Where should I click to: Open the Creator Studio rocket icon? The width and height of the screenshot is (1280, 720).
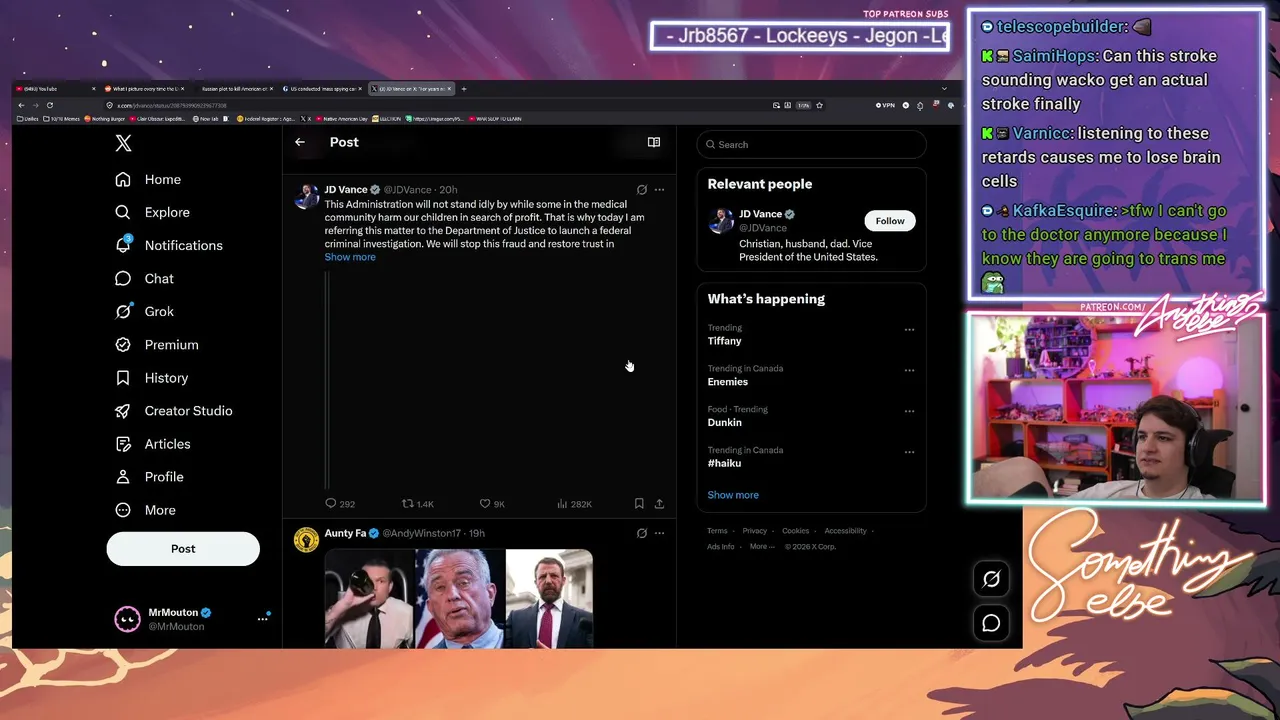click(123, 411)
